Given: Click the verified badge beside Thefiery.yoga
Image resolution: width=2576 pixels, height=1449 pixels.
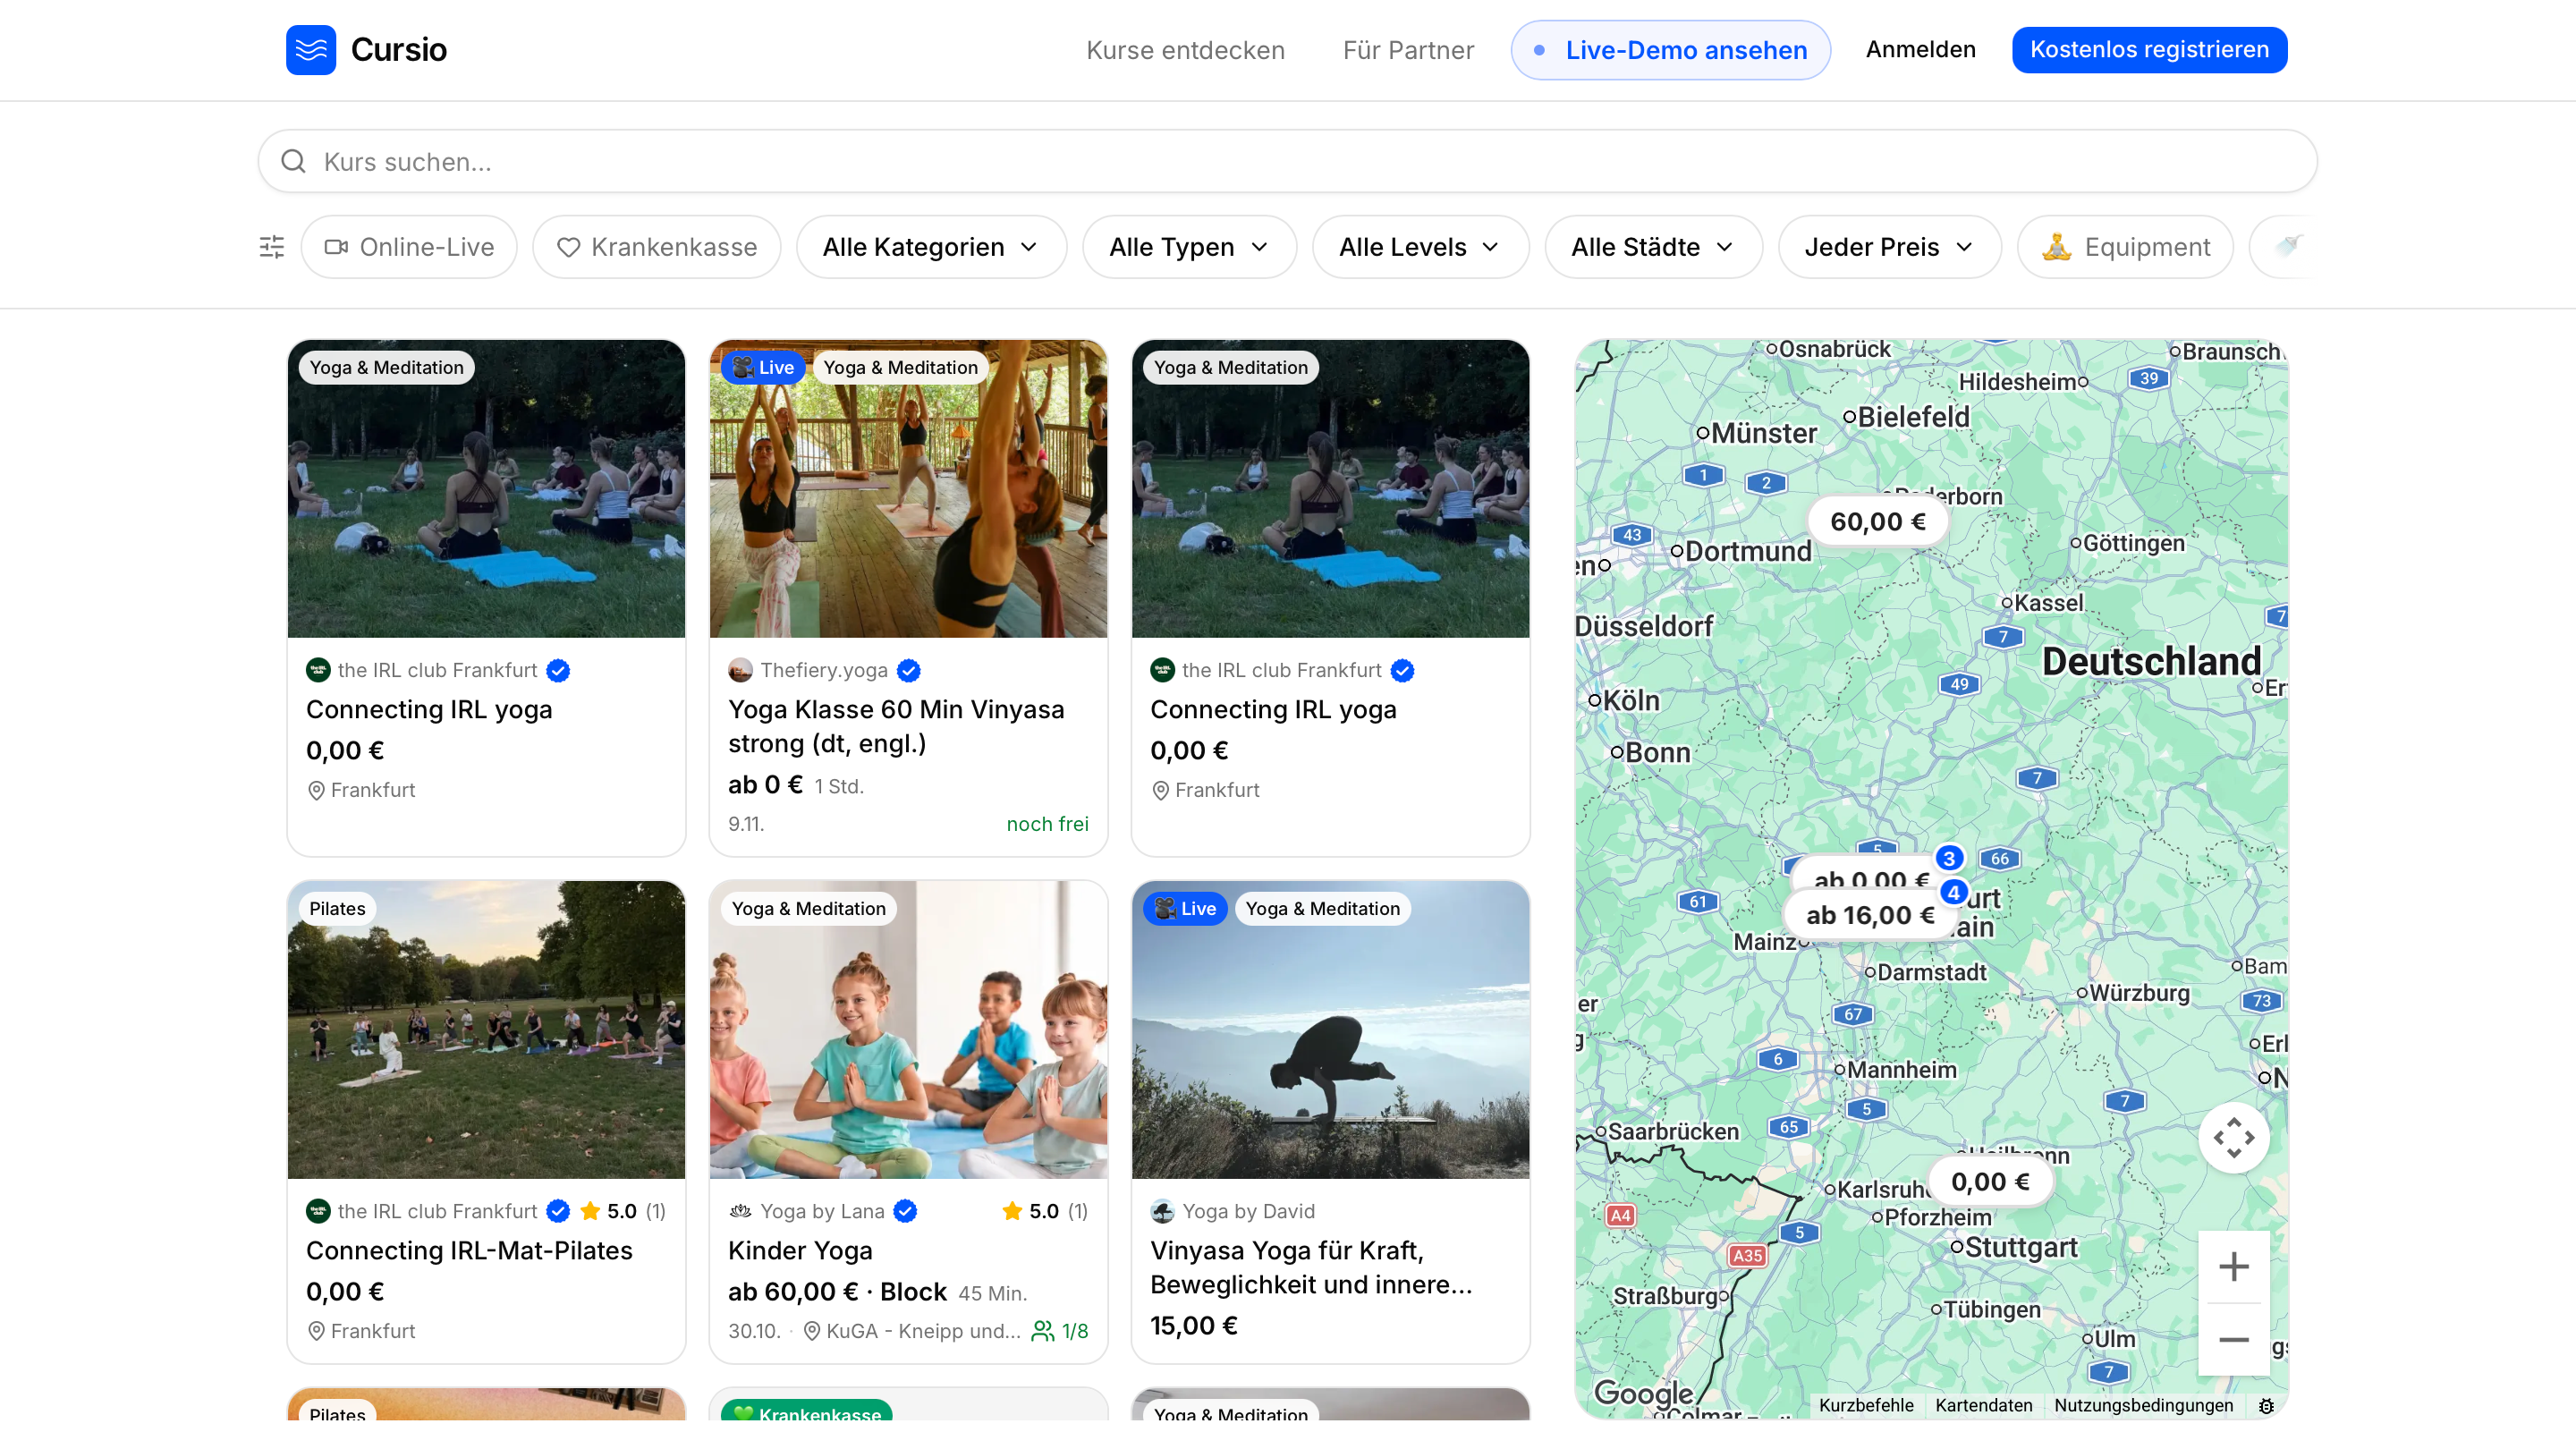Looking at the screenshot, I should 908,670.
